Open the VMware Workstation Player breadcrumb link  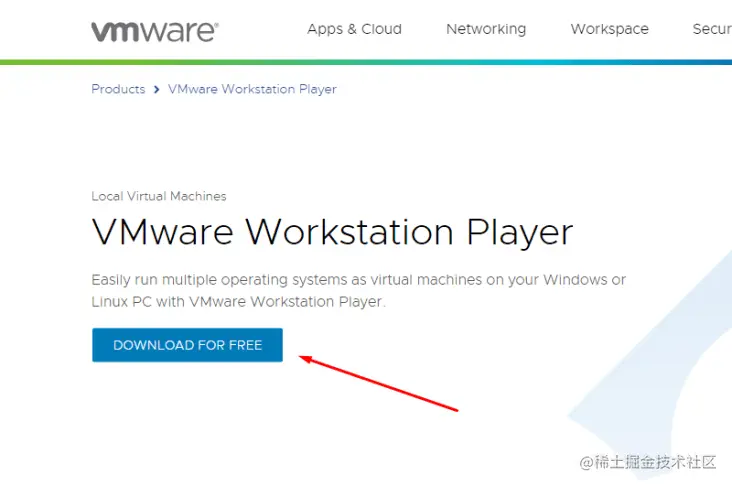252,89
